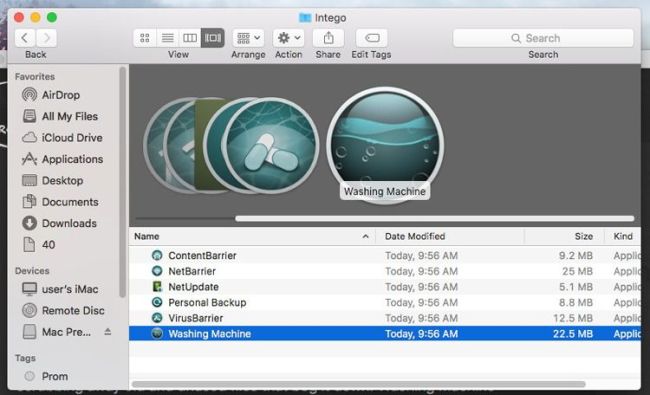Viewport: 650px width, 395px height.
Task: Open the Action gear menu
Action: pyautogui.click(x=289, y=38)
